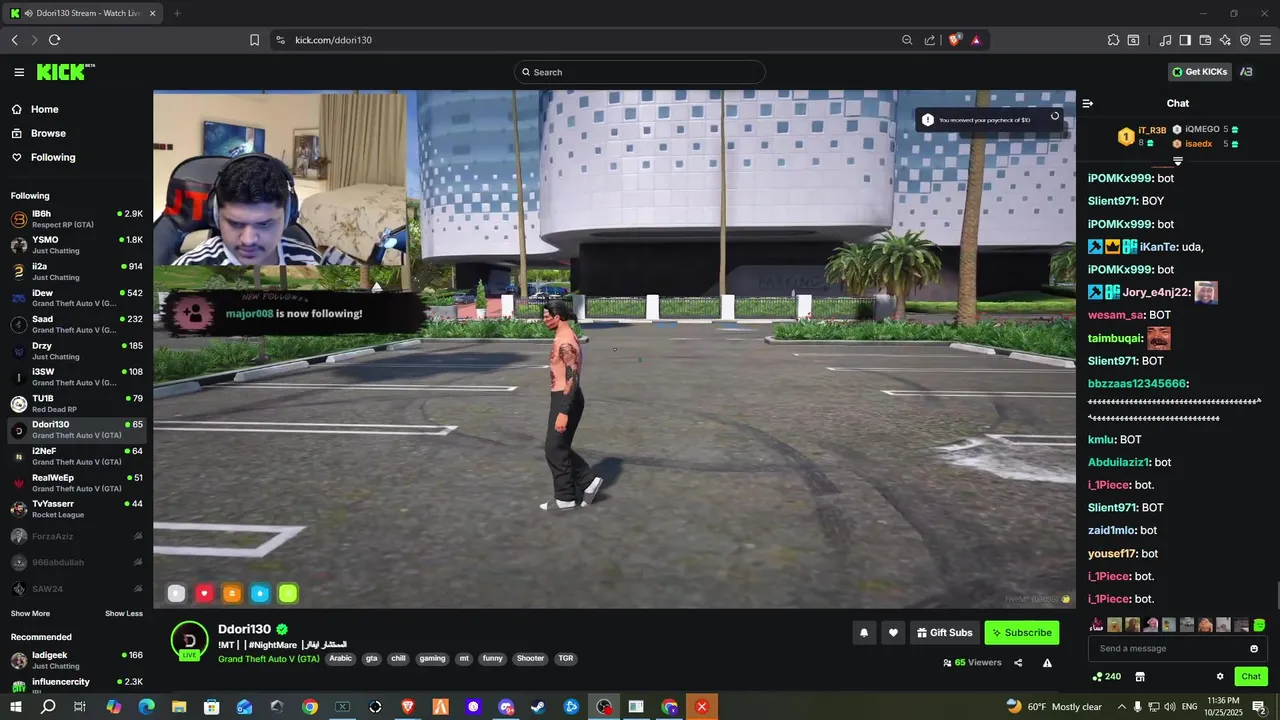
Task: Open the weather widget in taskbar
Action: point(1053,707)
